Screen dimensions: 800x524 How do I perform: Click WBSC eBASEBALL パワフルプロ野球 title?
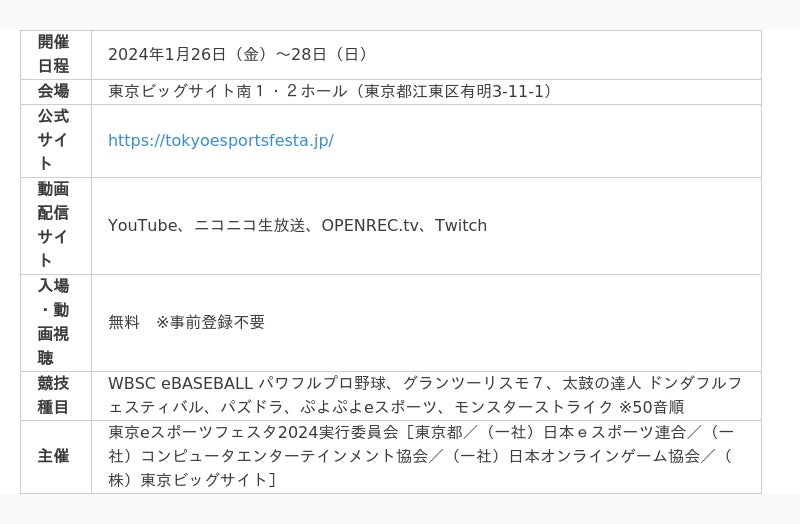[x=244, y=384]
